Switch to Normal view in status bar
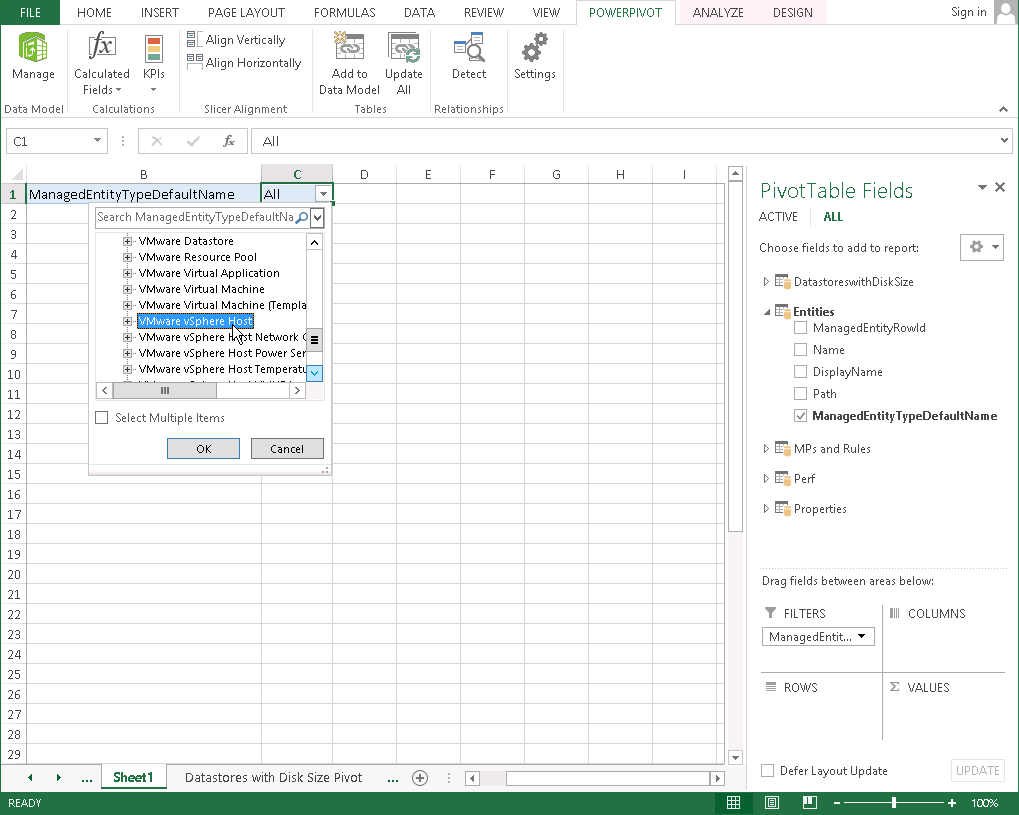 pos(734,803)
